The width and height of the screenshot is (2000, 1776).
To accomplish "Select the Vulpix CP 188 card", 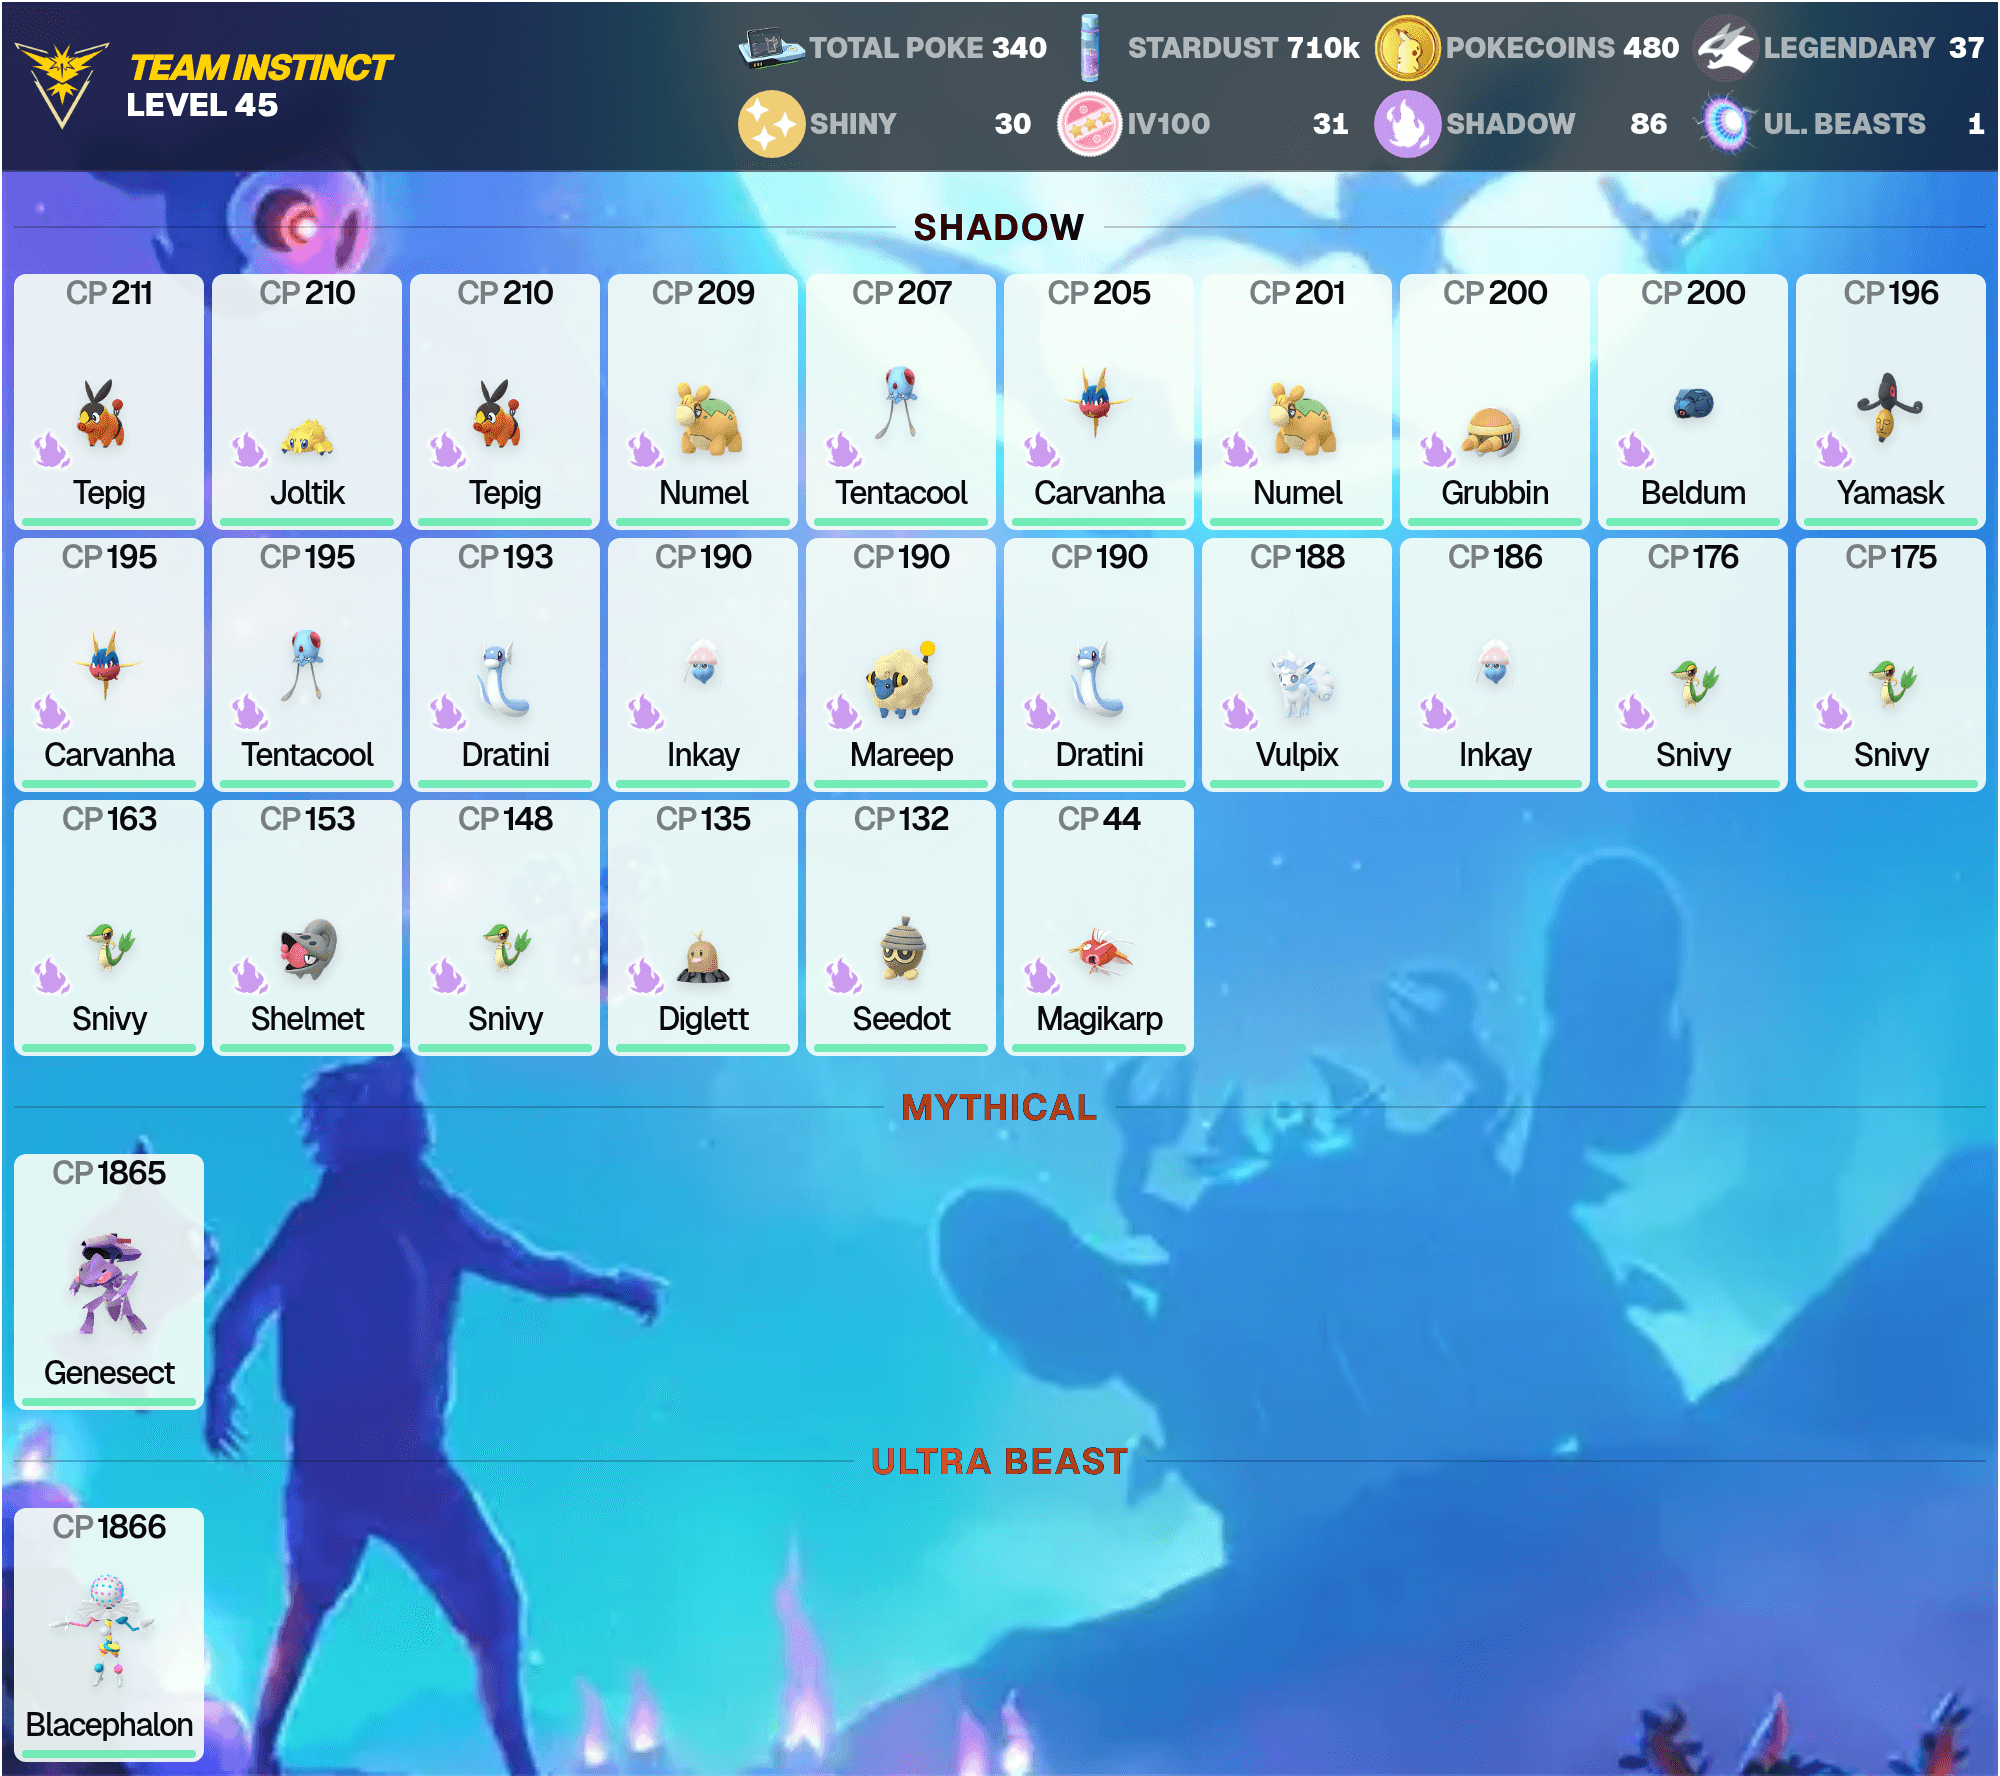I will (1297, 664).
